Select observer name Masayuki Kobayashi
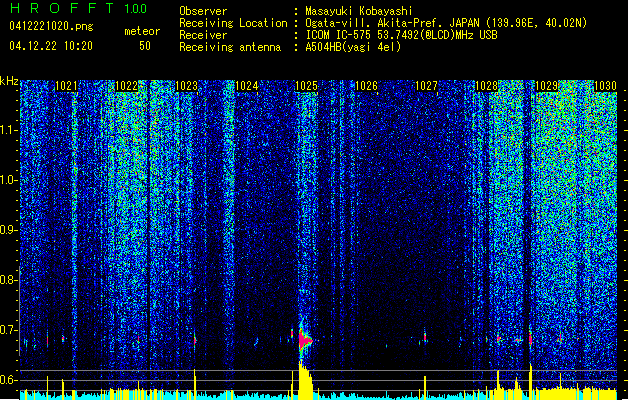Viewport: 629px width, 400px height. (x=359, y=11)
